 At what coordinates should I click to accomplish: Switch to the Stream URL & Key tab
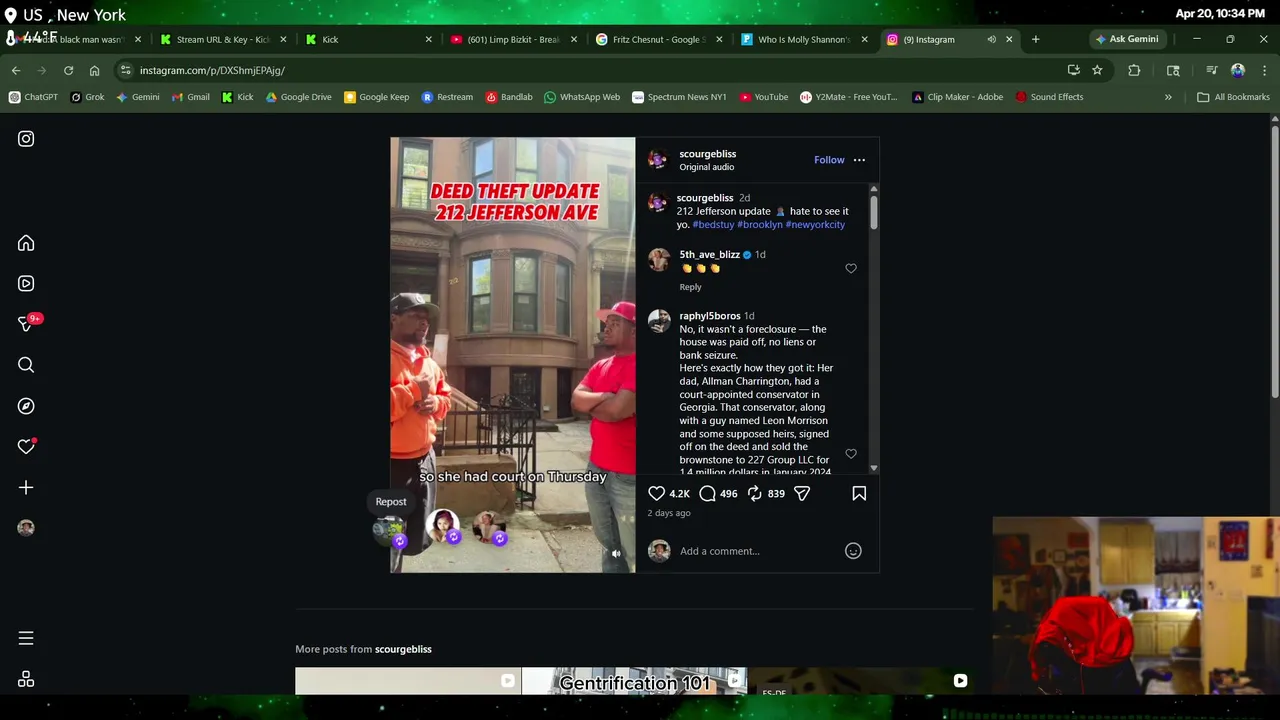tap(222, 39)
